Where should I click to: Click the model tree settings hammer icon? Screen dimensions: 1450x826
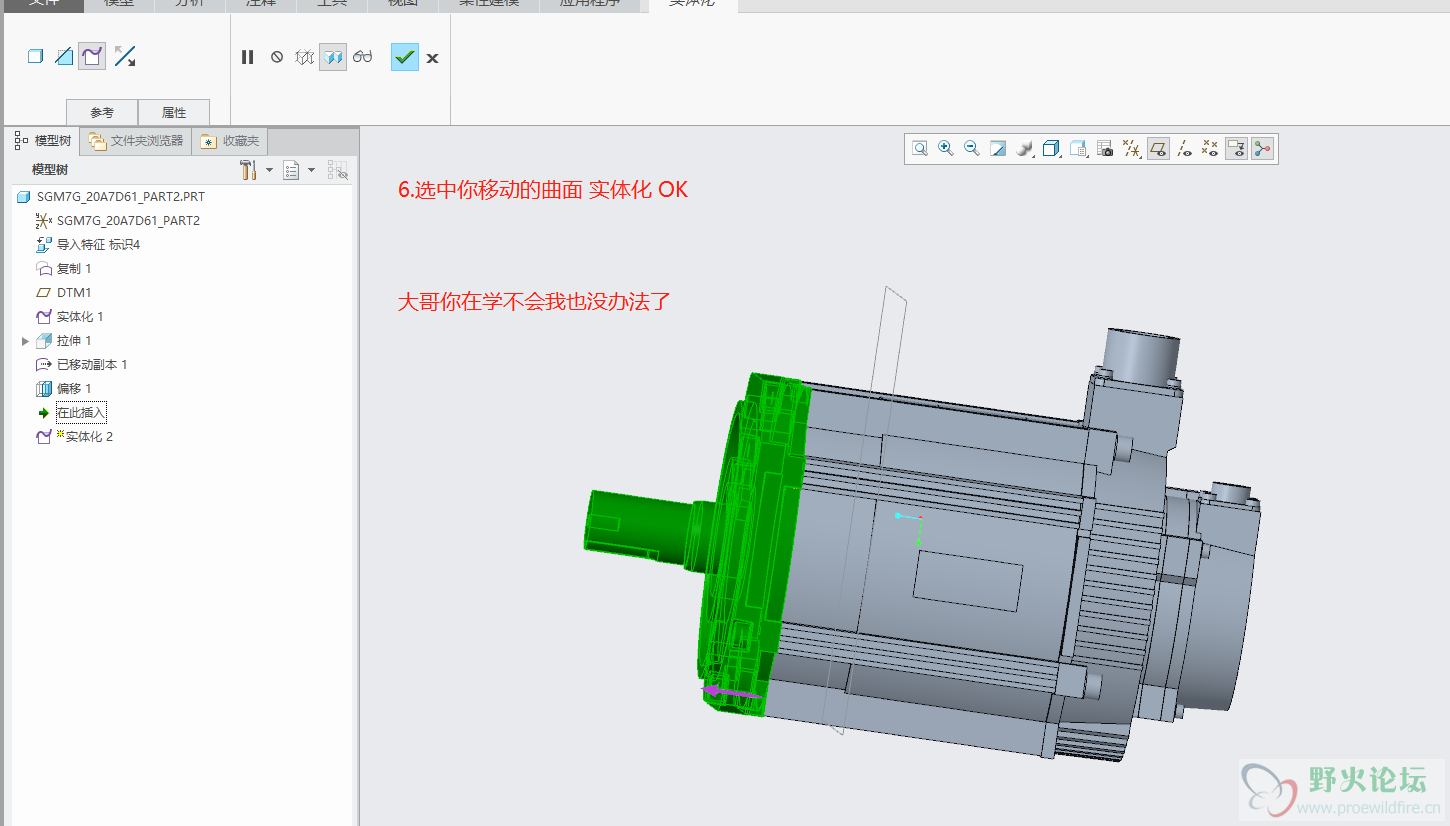(x=249, y=170)
